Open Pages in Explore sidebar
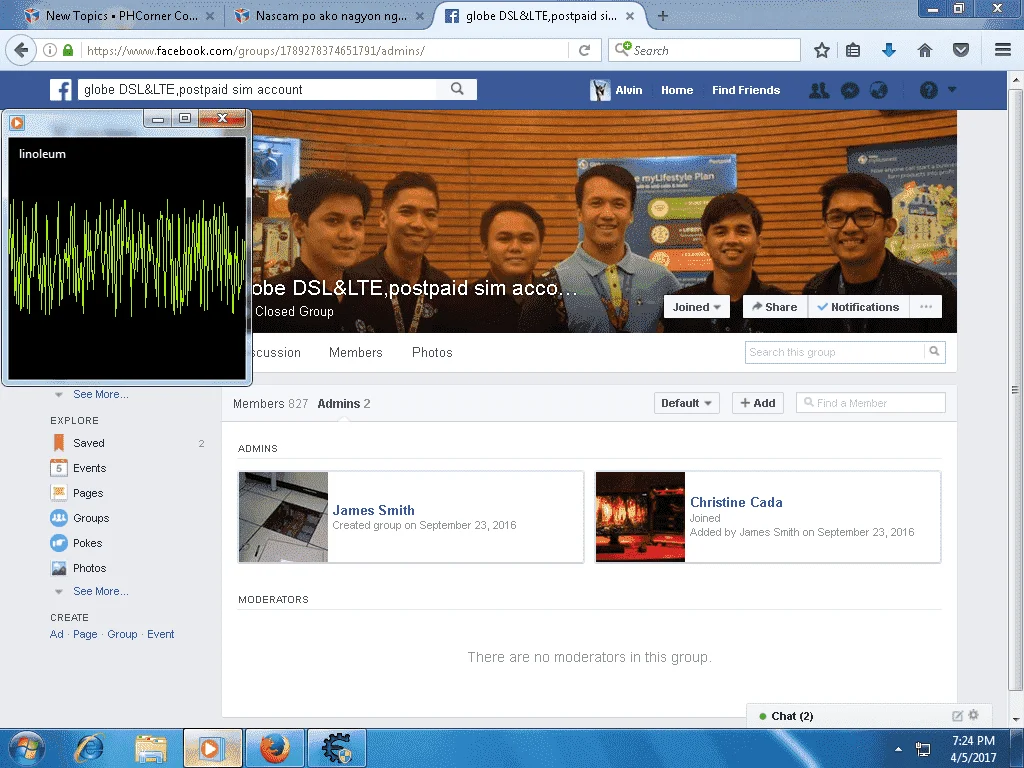This screenshot has width=1024, height=768. [88, 493]
